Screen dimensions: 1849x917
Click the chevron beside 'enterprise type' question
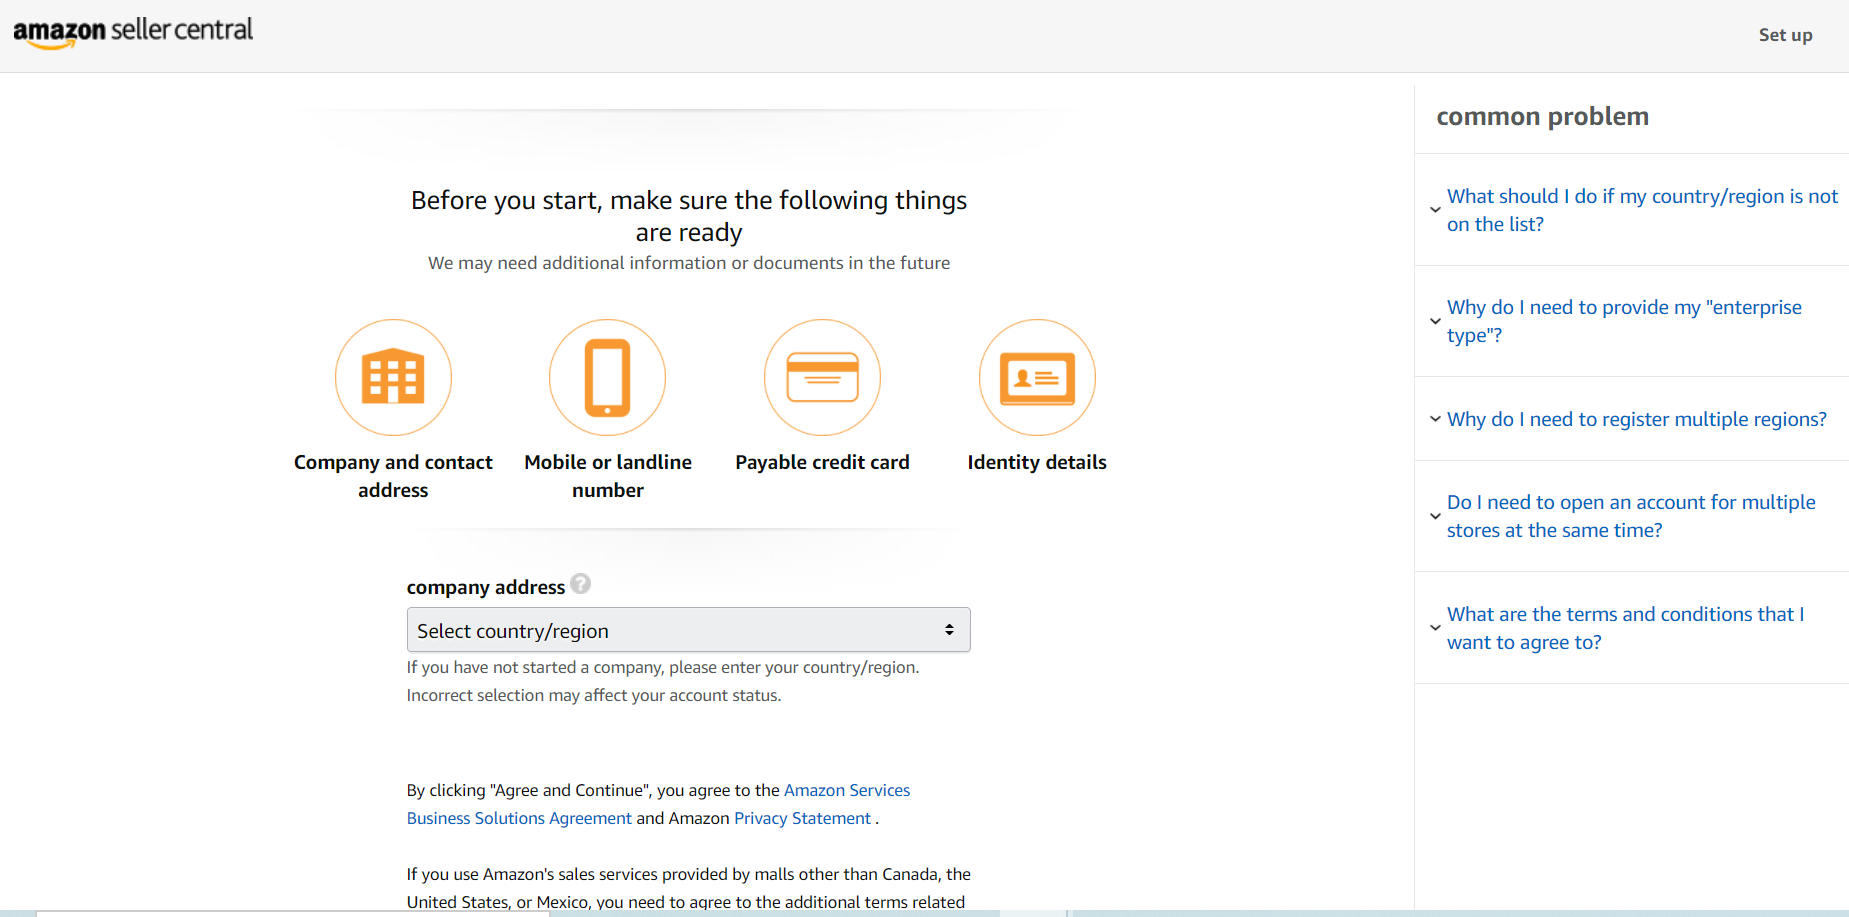point(1435,322)
